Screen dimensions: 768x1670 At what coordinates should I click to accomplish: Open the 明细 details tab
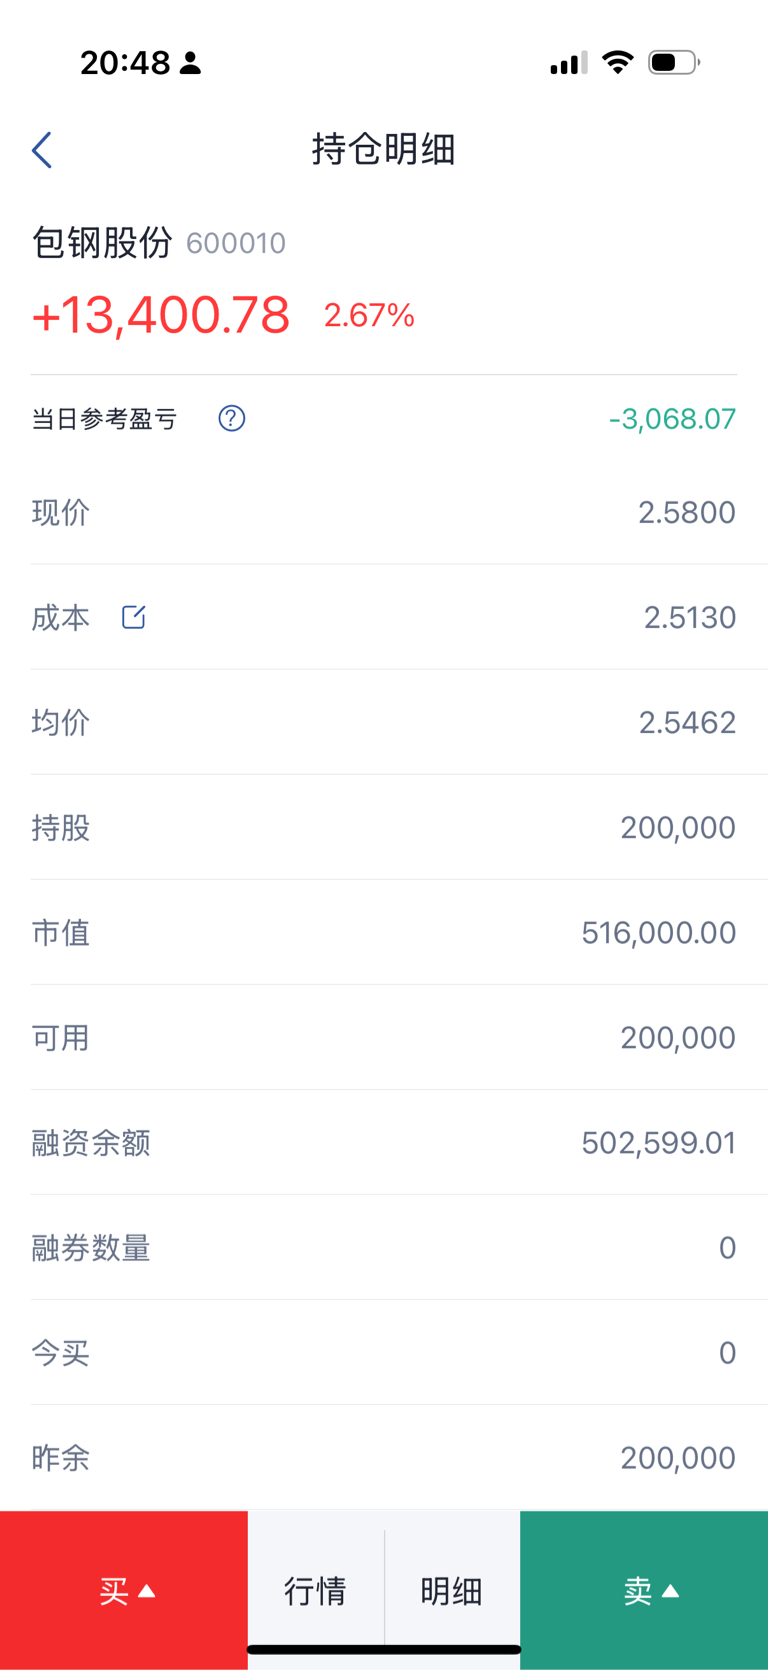(452, 1590)
